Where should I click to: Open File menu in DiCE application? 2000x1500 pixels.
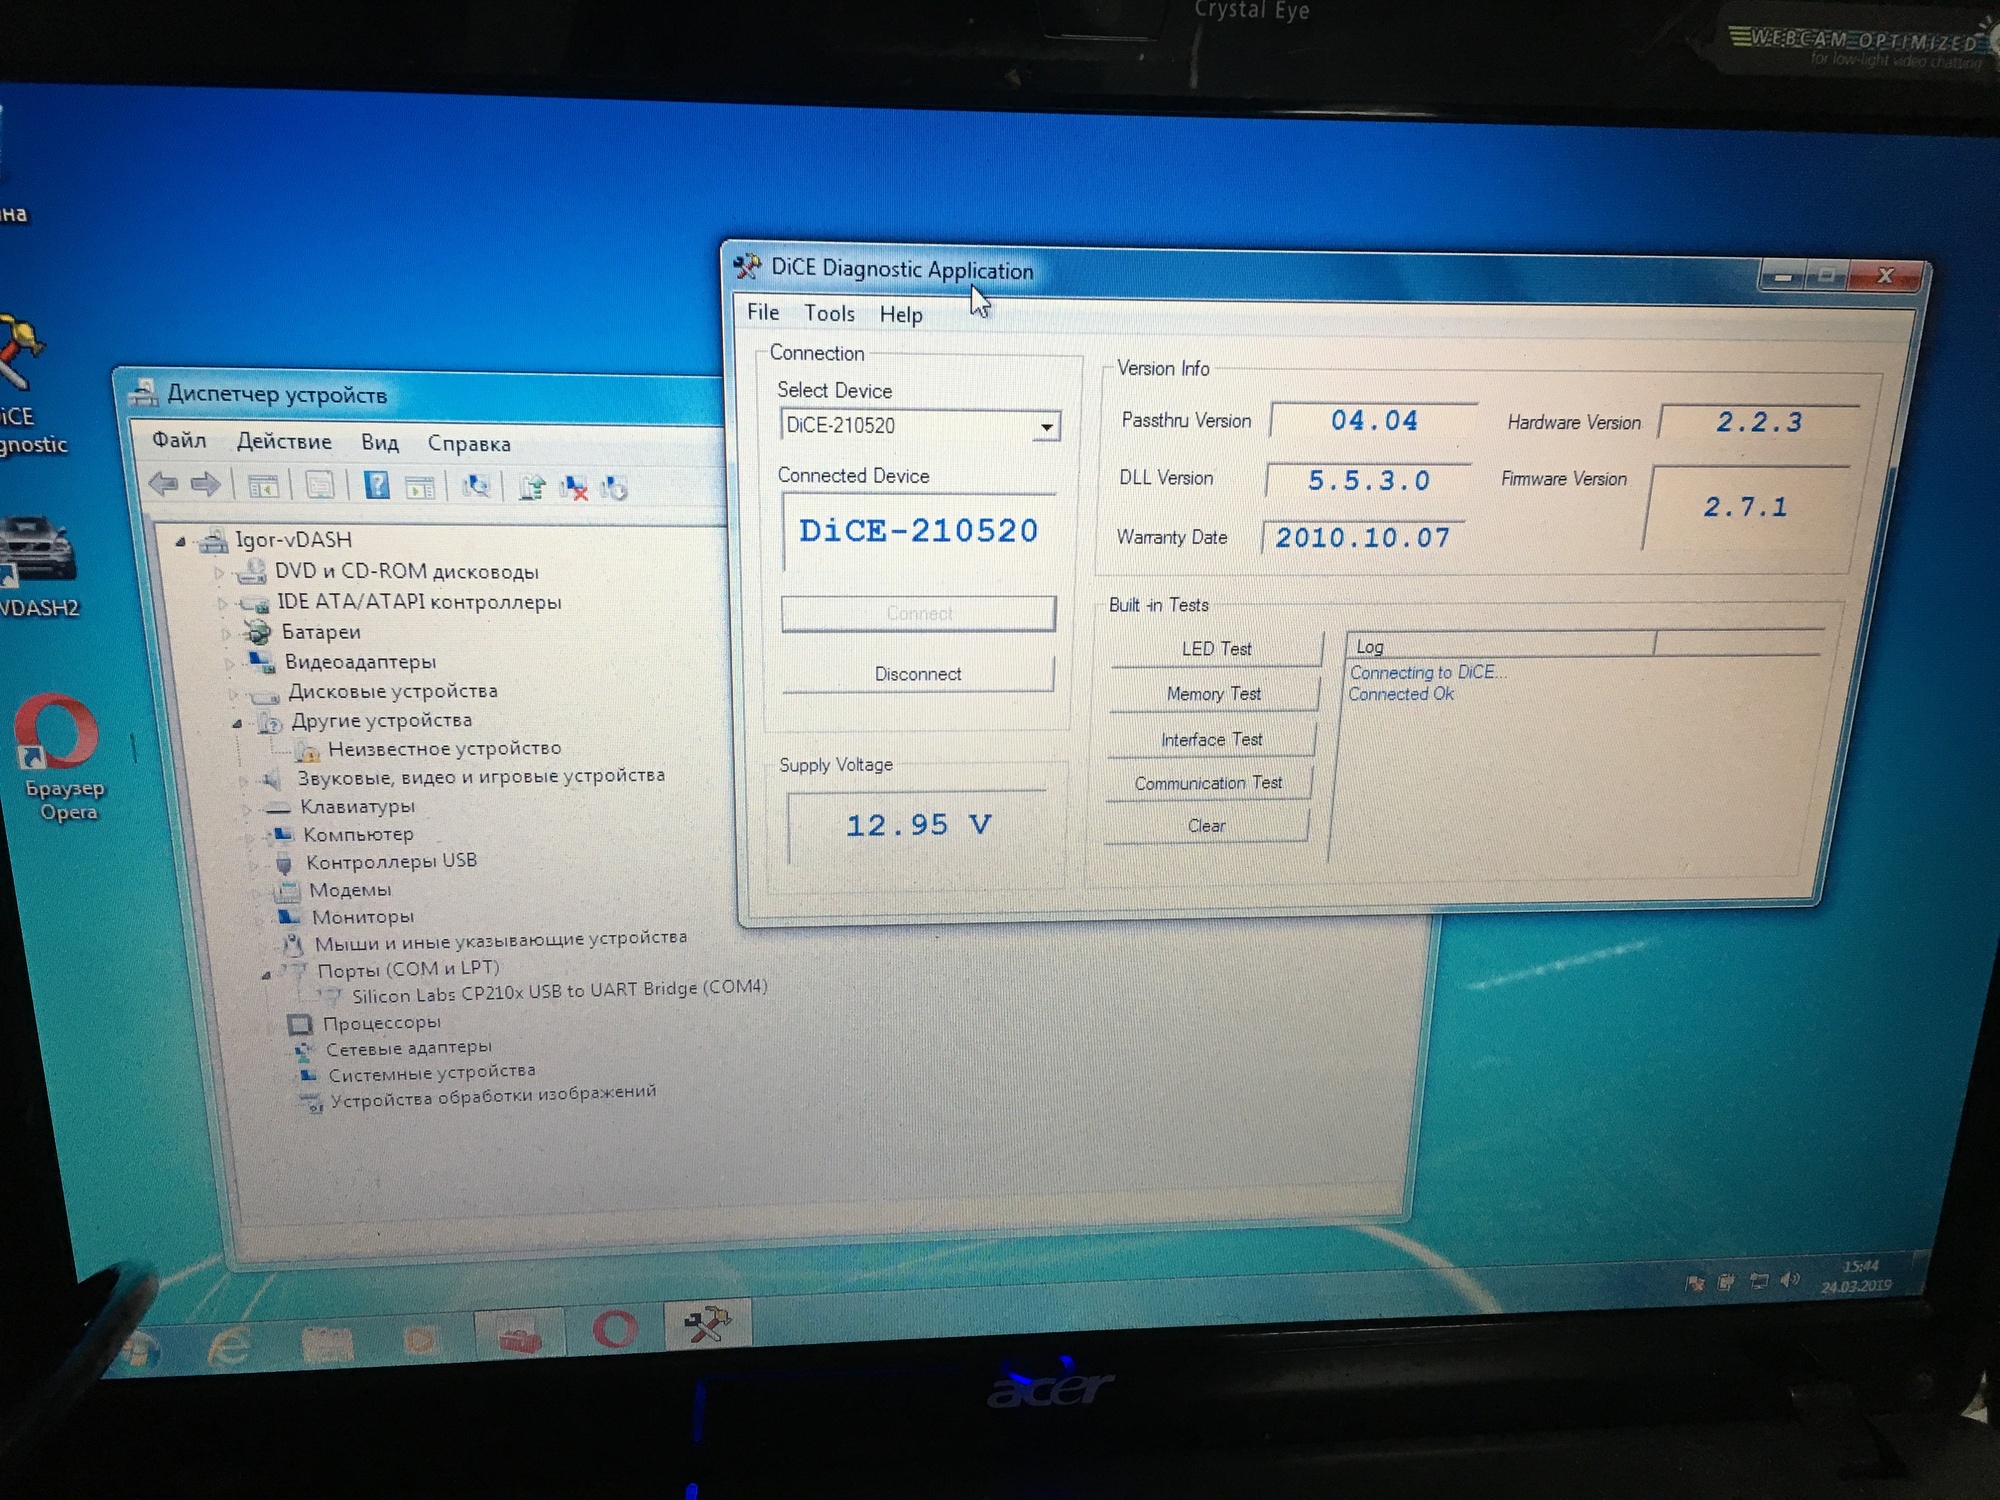click(763, 312)
